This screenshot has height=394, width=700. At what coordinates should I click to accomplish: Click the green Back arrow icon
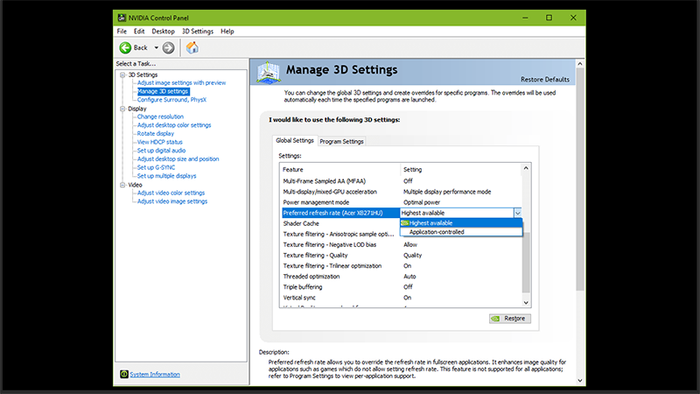pos(125,48)
